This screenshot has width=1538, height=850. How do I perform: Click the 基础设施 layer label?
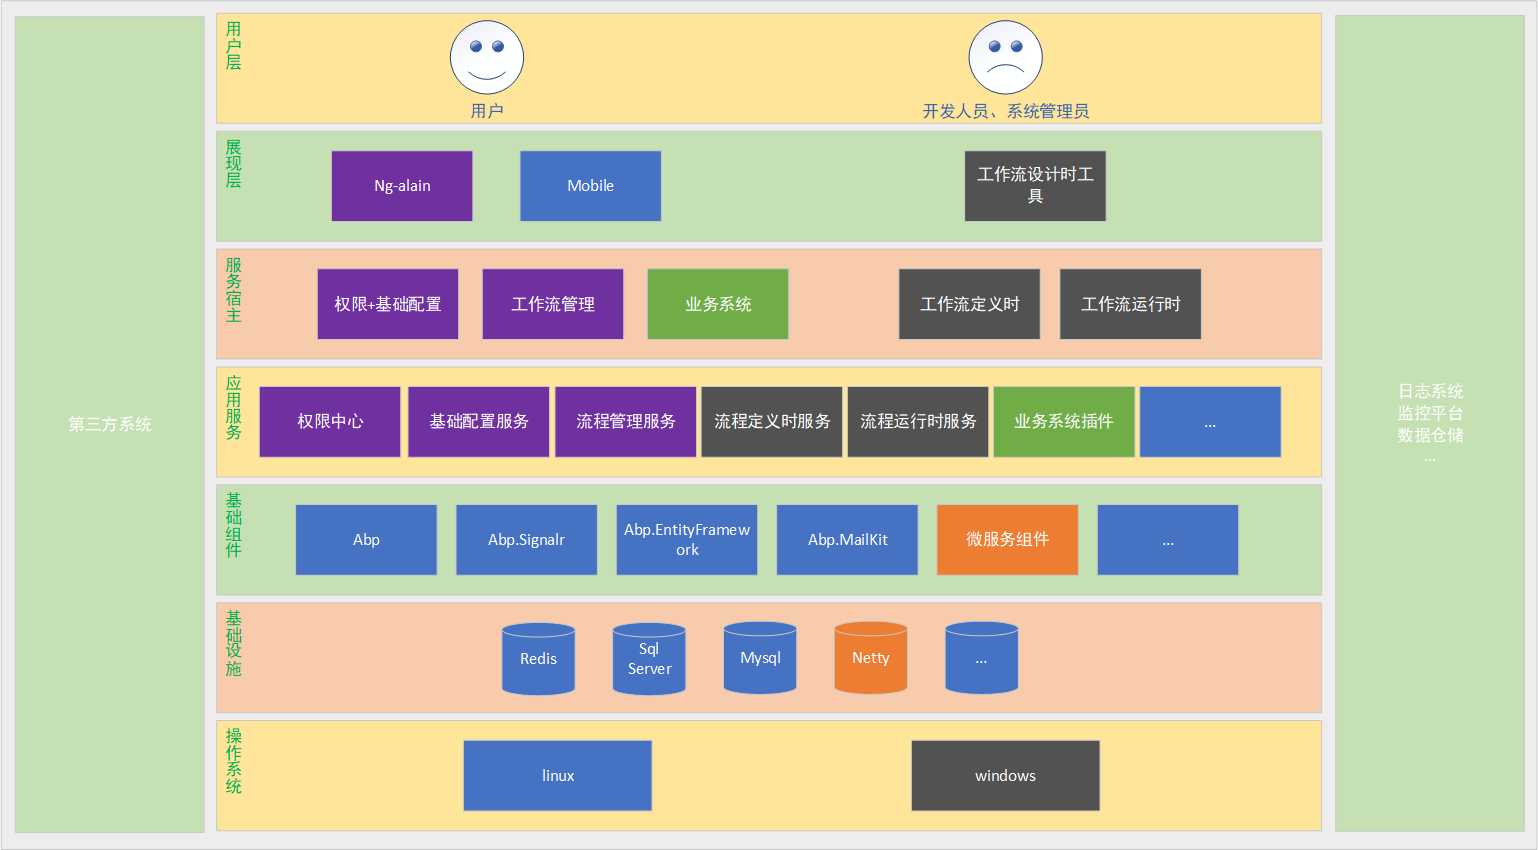[x=233, y=644]
